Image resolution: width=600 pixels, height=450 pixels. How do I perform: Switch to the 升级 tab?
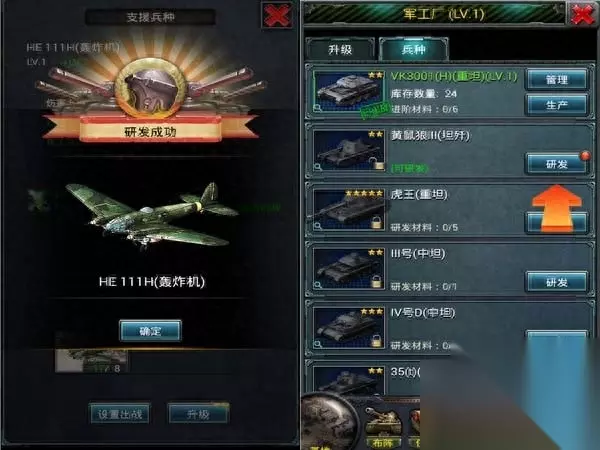[x=340, y=50]
